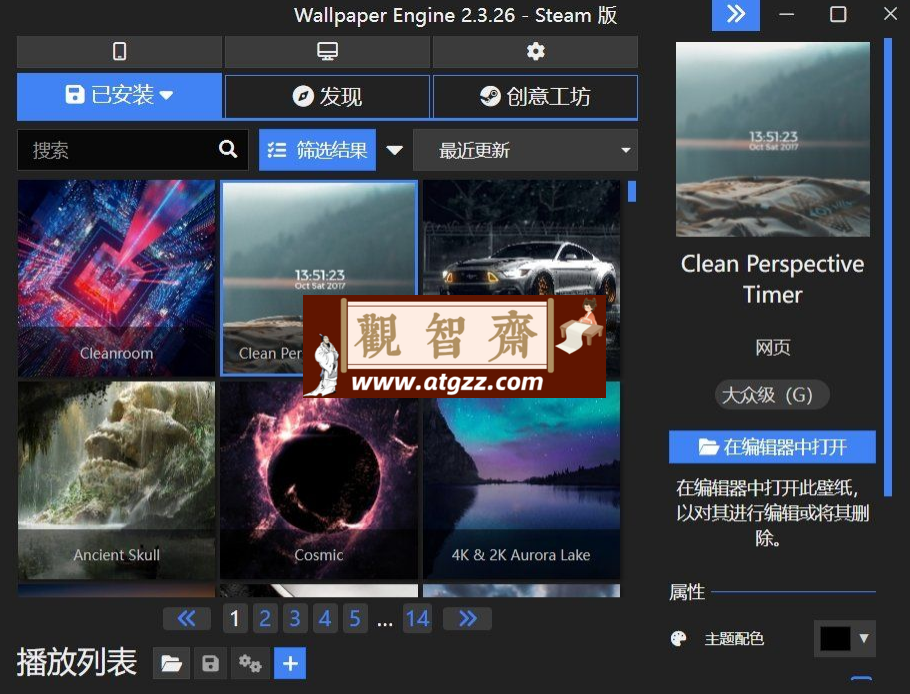This screenshot has height=694, width=910.
Task: Switch to the 创意工坊 workshop tab
Action: click(535, 96)
